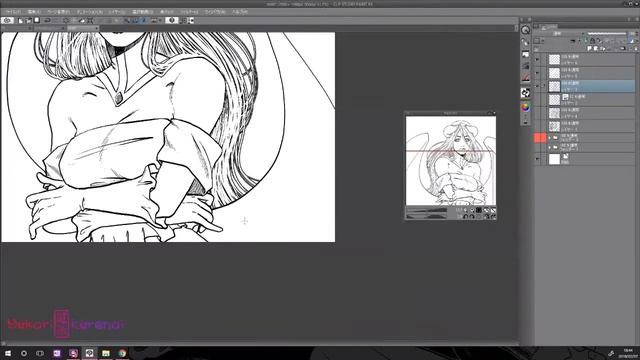The height and width of the screenshot is (360, 640).
Task: Click the Layer 4 thumbnail
Action: click(x=554, y=113)
